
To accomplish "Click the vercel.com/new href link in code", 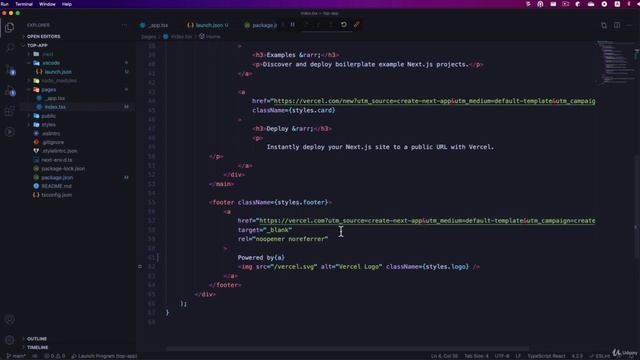I will point(434,101).
